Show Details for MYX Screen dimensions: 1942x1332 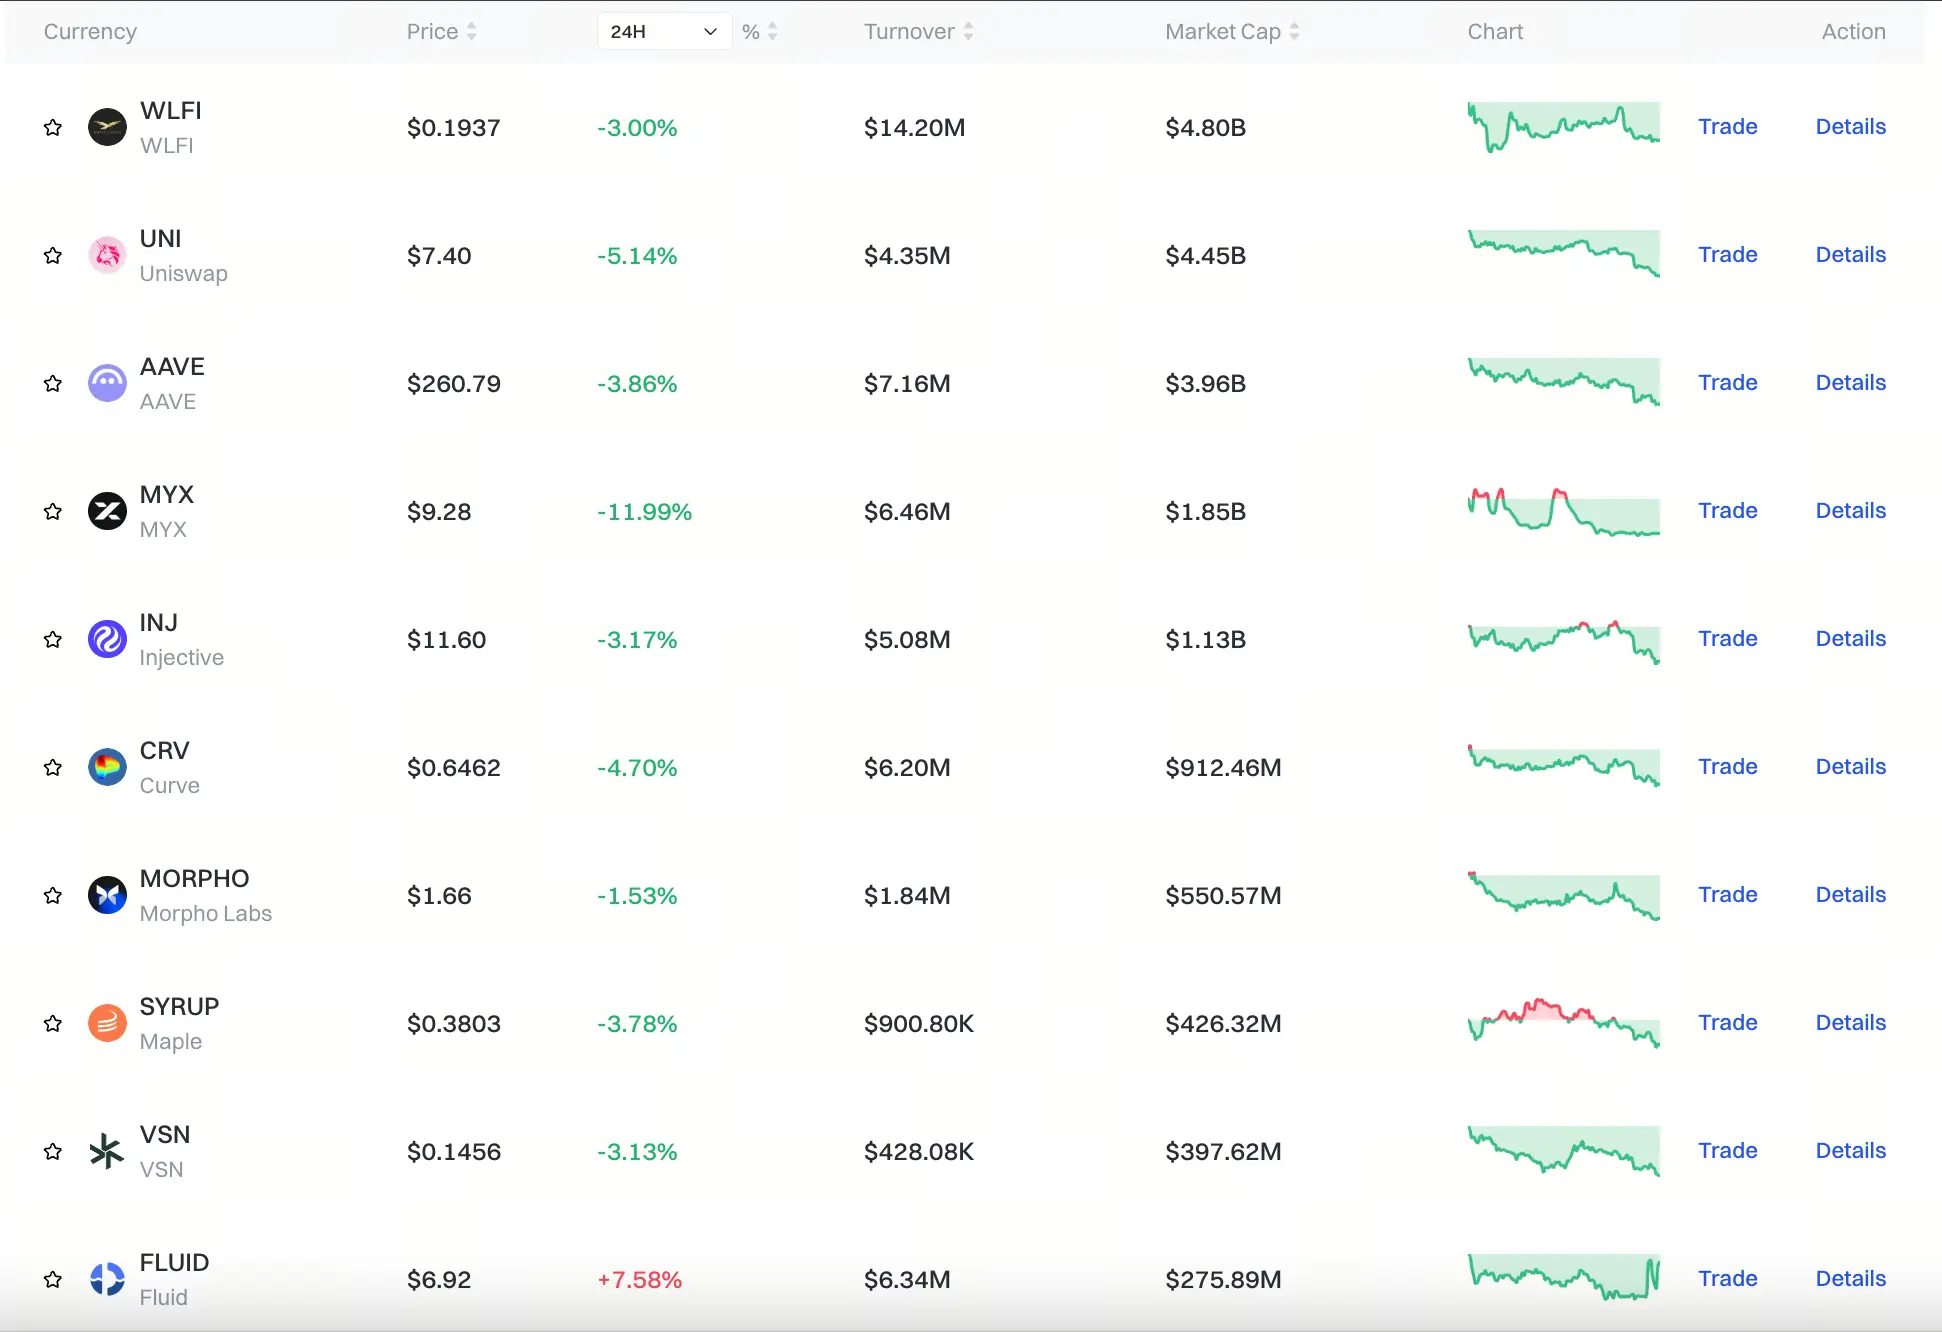point(1851,511)
